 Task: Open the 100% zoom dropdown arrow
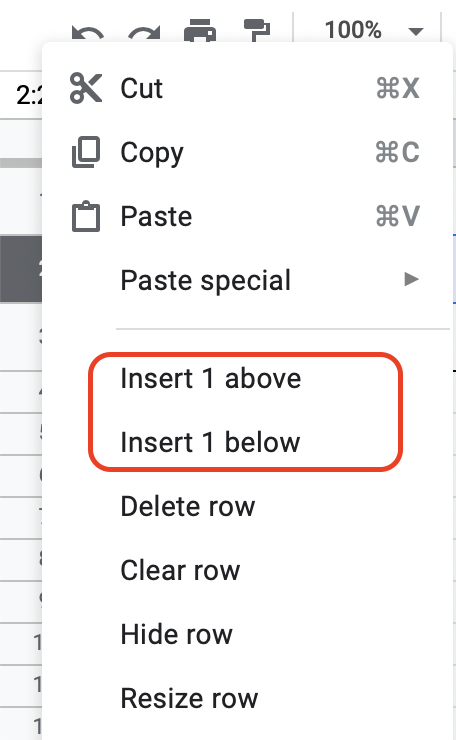pos(416,32)
